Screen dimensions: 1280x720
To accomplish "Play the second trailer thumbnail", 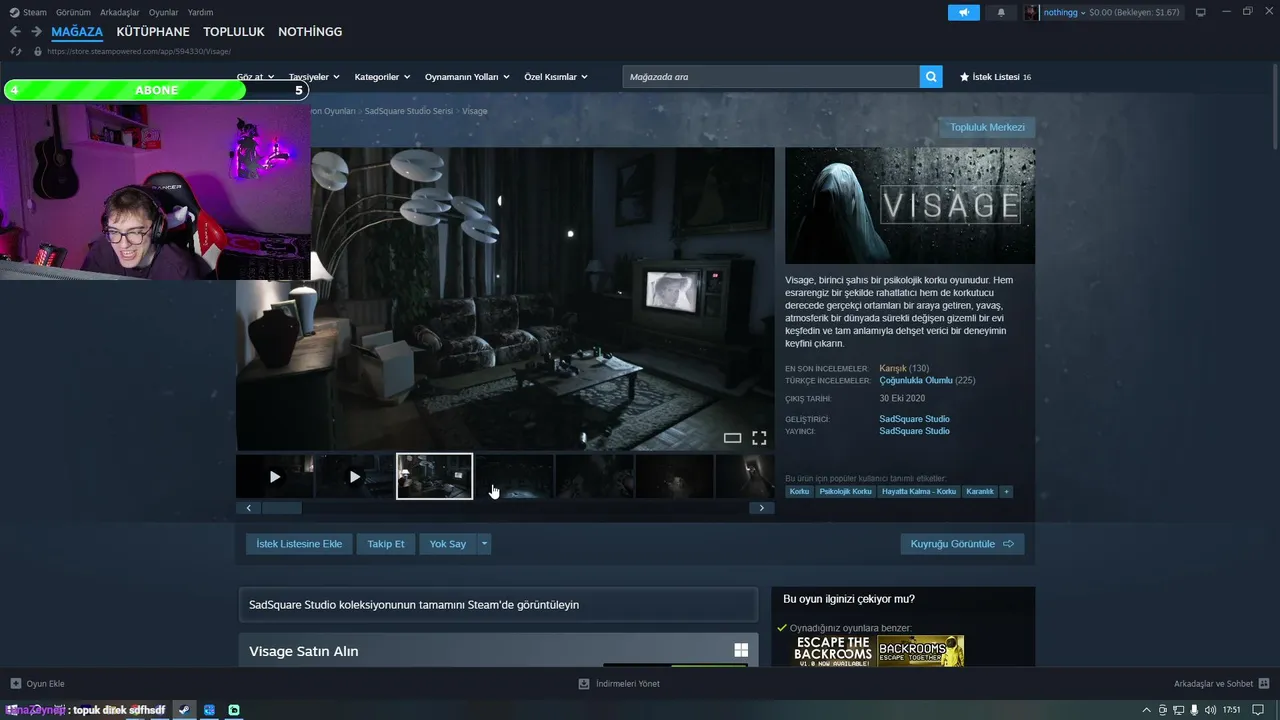I will 354,477.
